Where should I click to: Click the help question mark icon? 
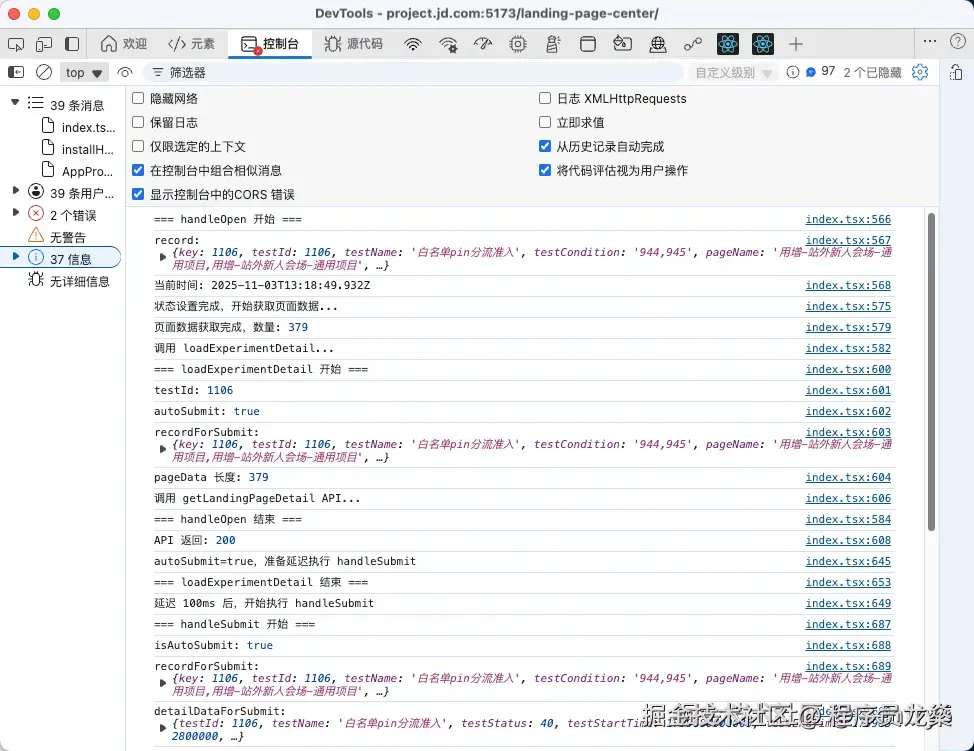957,42
